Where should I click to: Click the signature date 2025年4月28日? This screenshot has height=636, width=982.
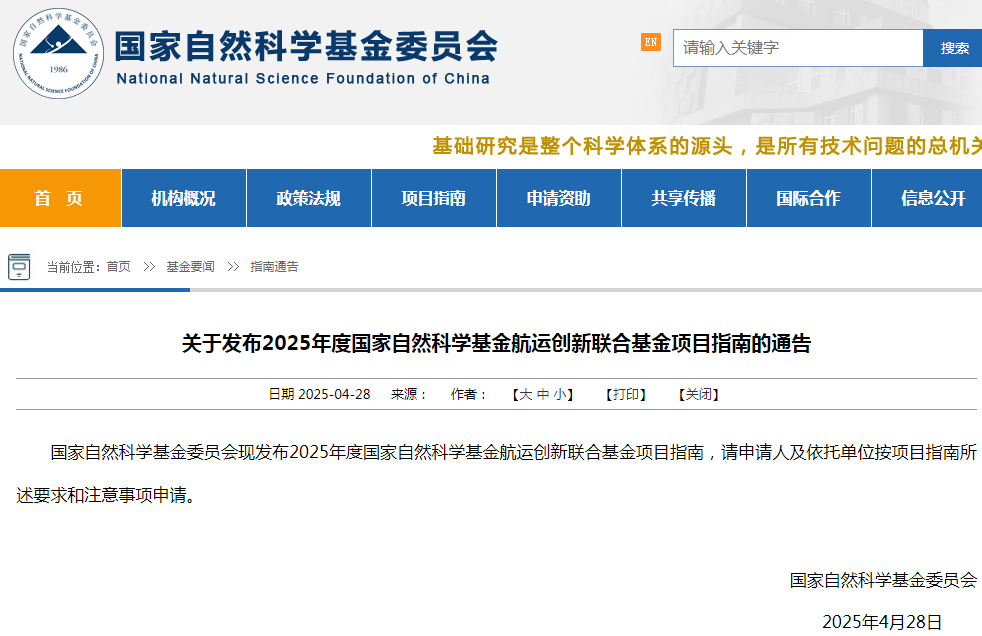pos(882,622)
